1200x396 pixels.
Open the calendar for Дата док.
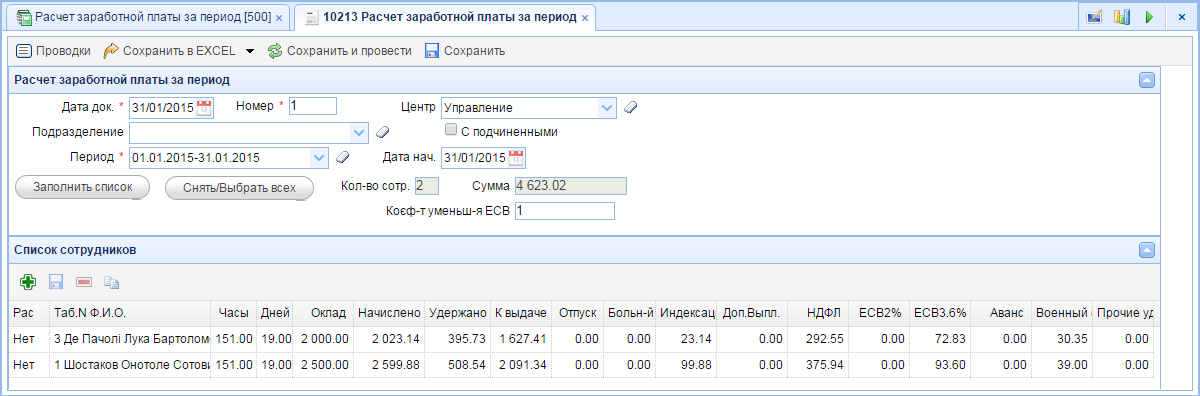(205, 107)
